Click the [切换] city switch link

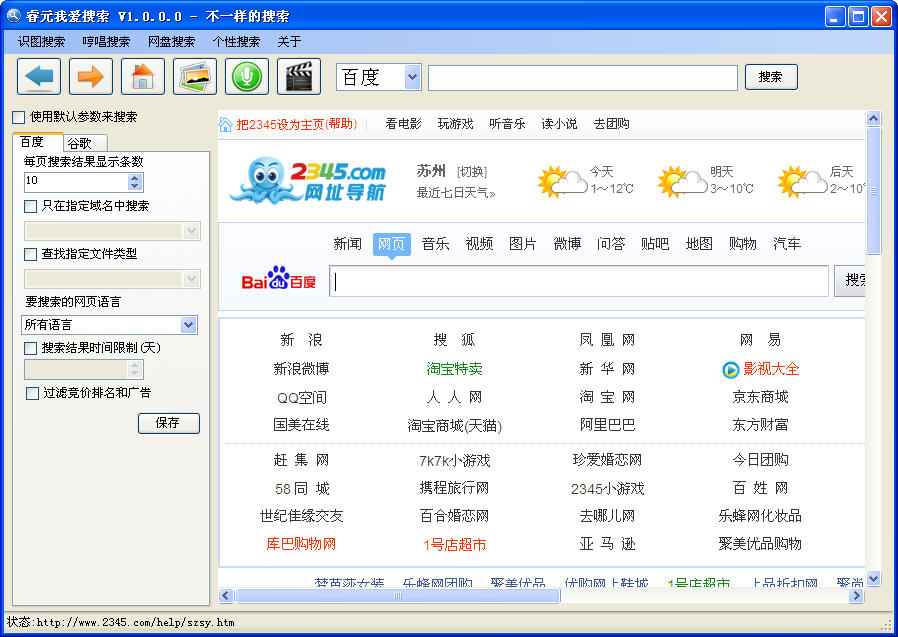click(472, 172)
